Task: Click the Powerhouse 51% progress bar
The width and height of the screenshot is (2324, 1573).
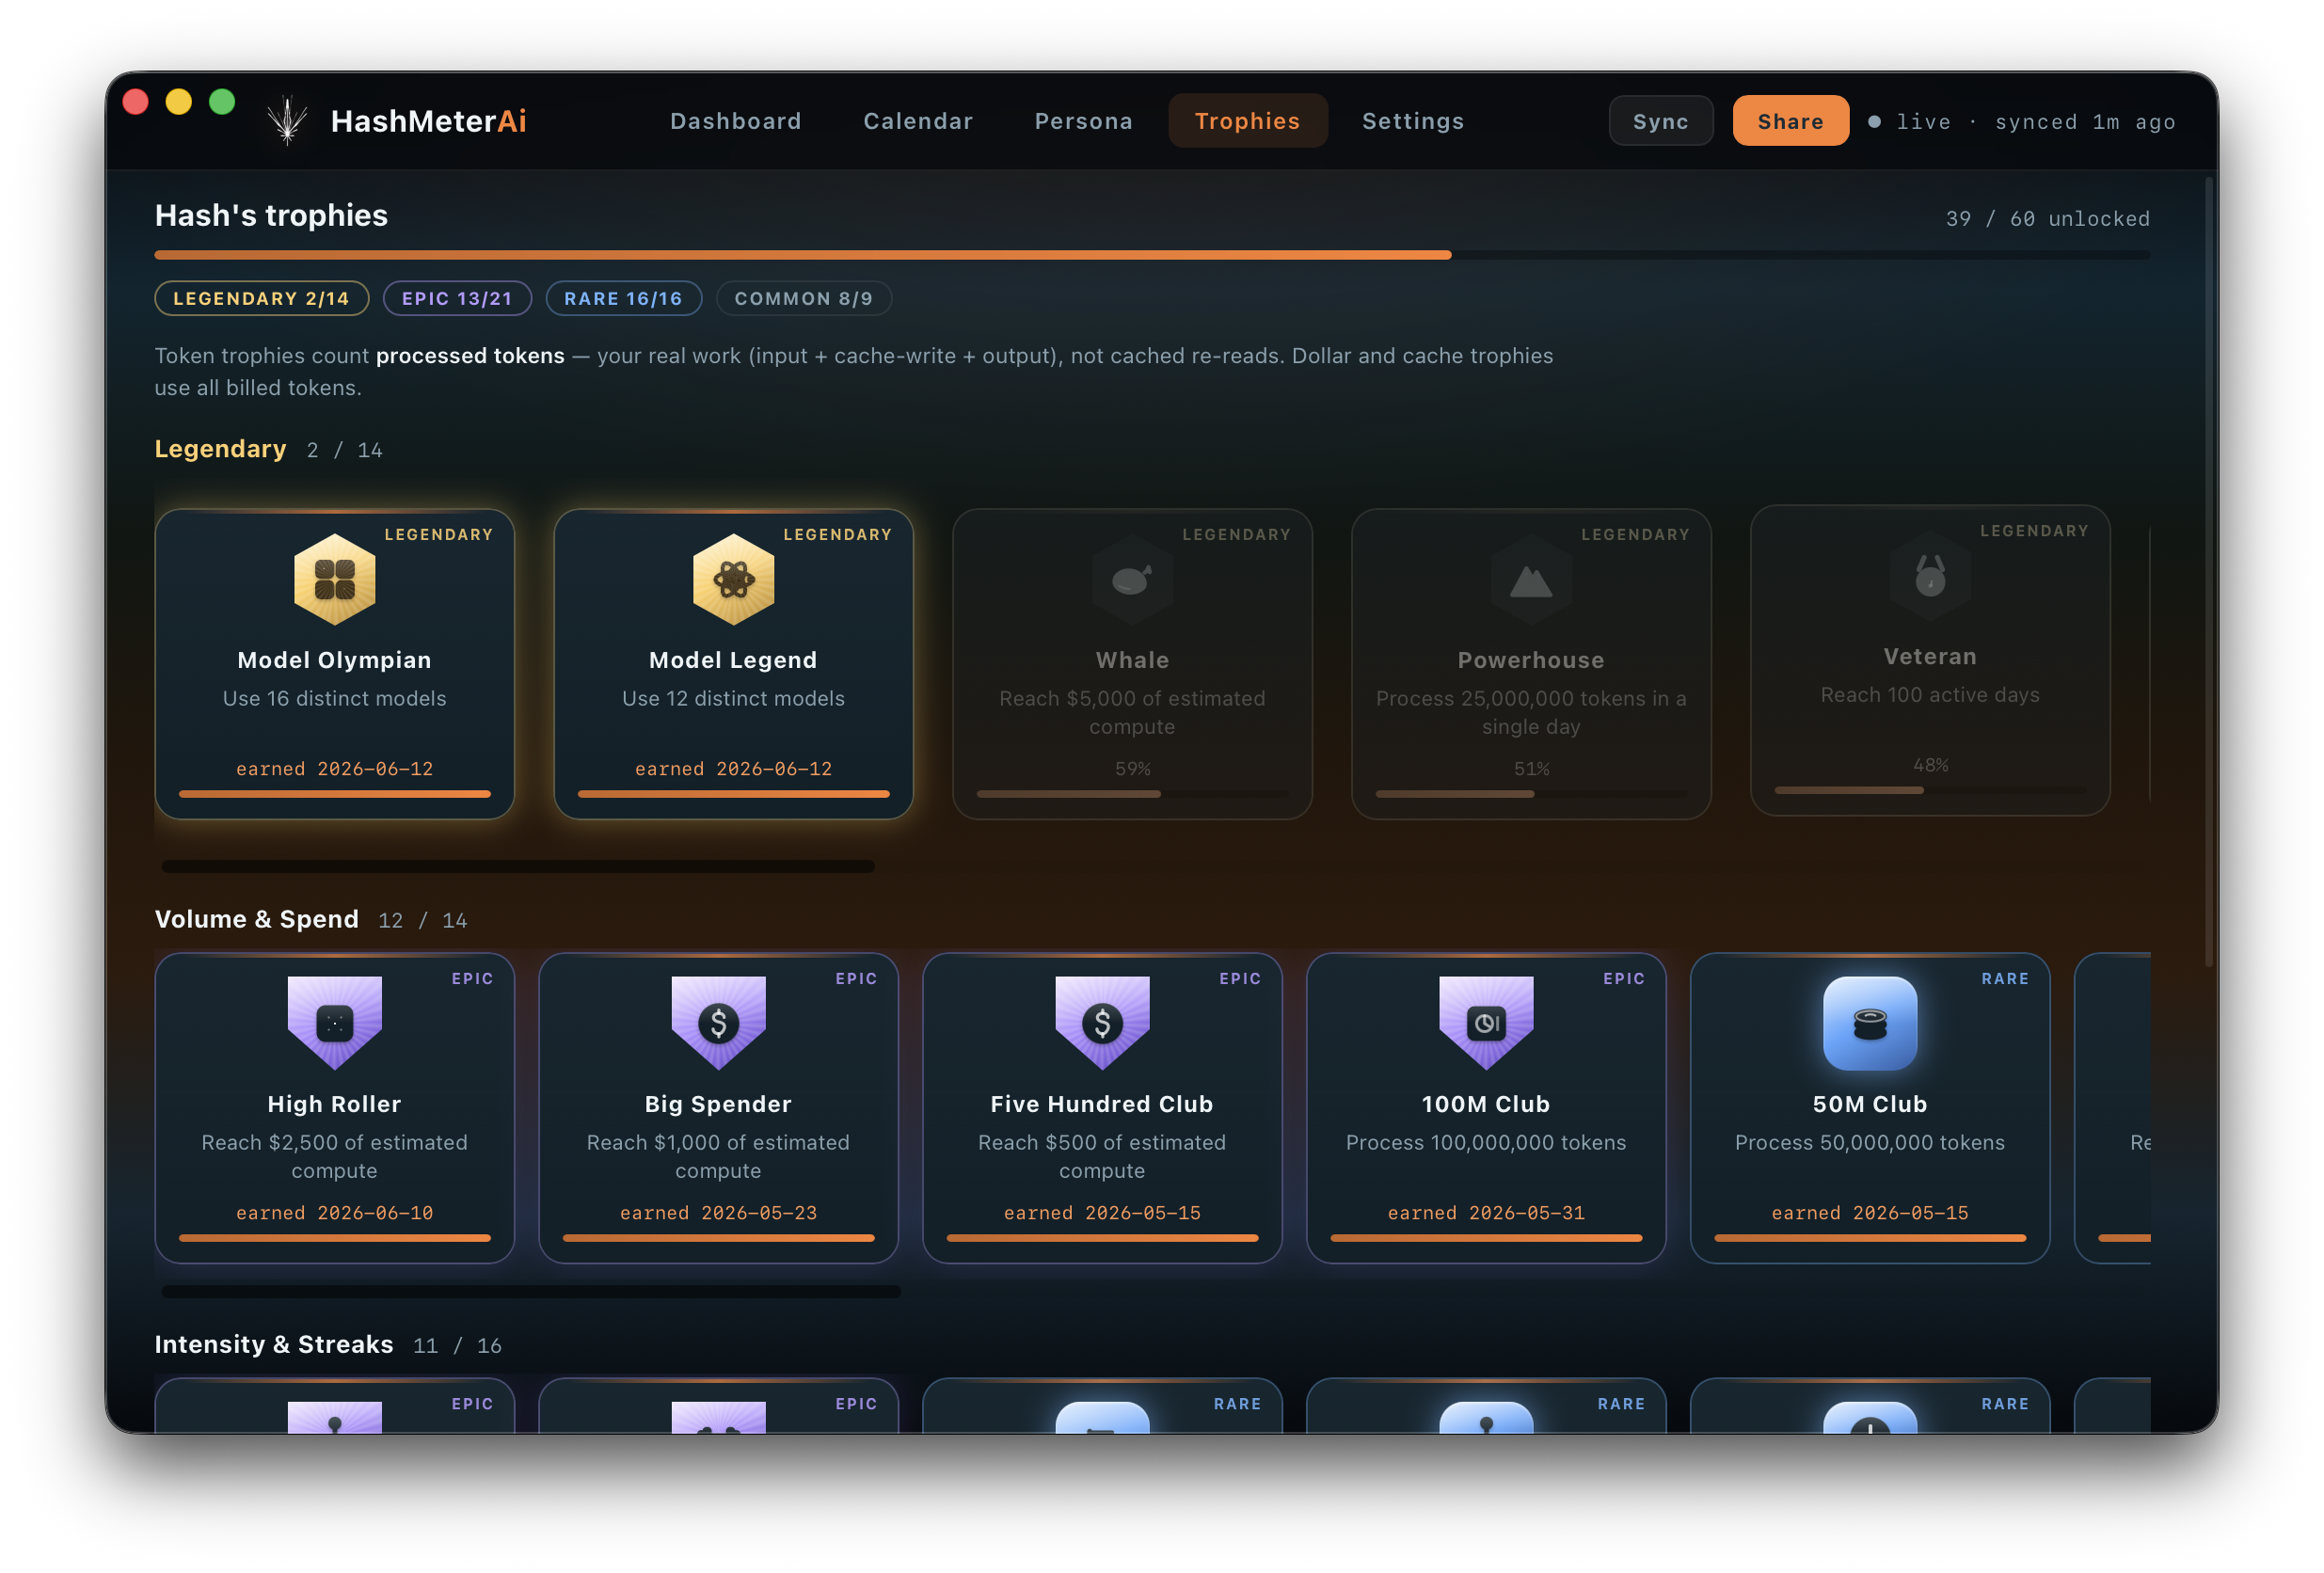Action: pos(1531,794)
